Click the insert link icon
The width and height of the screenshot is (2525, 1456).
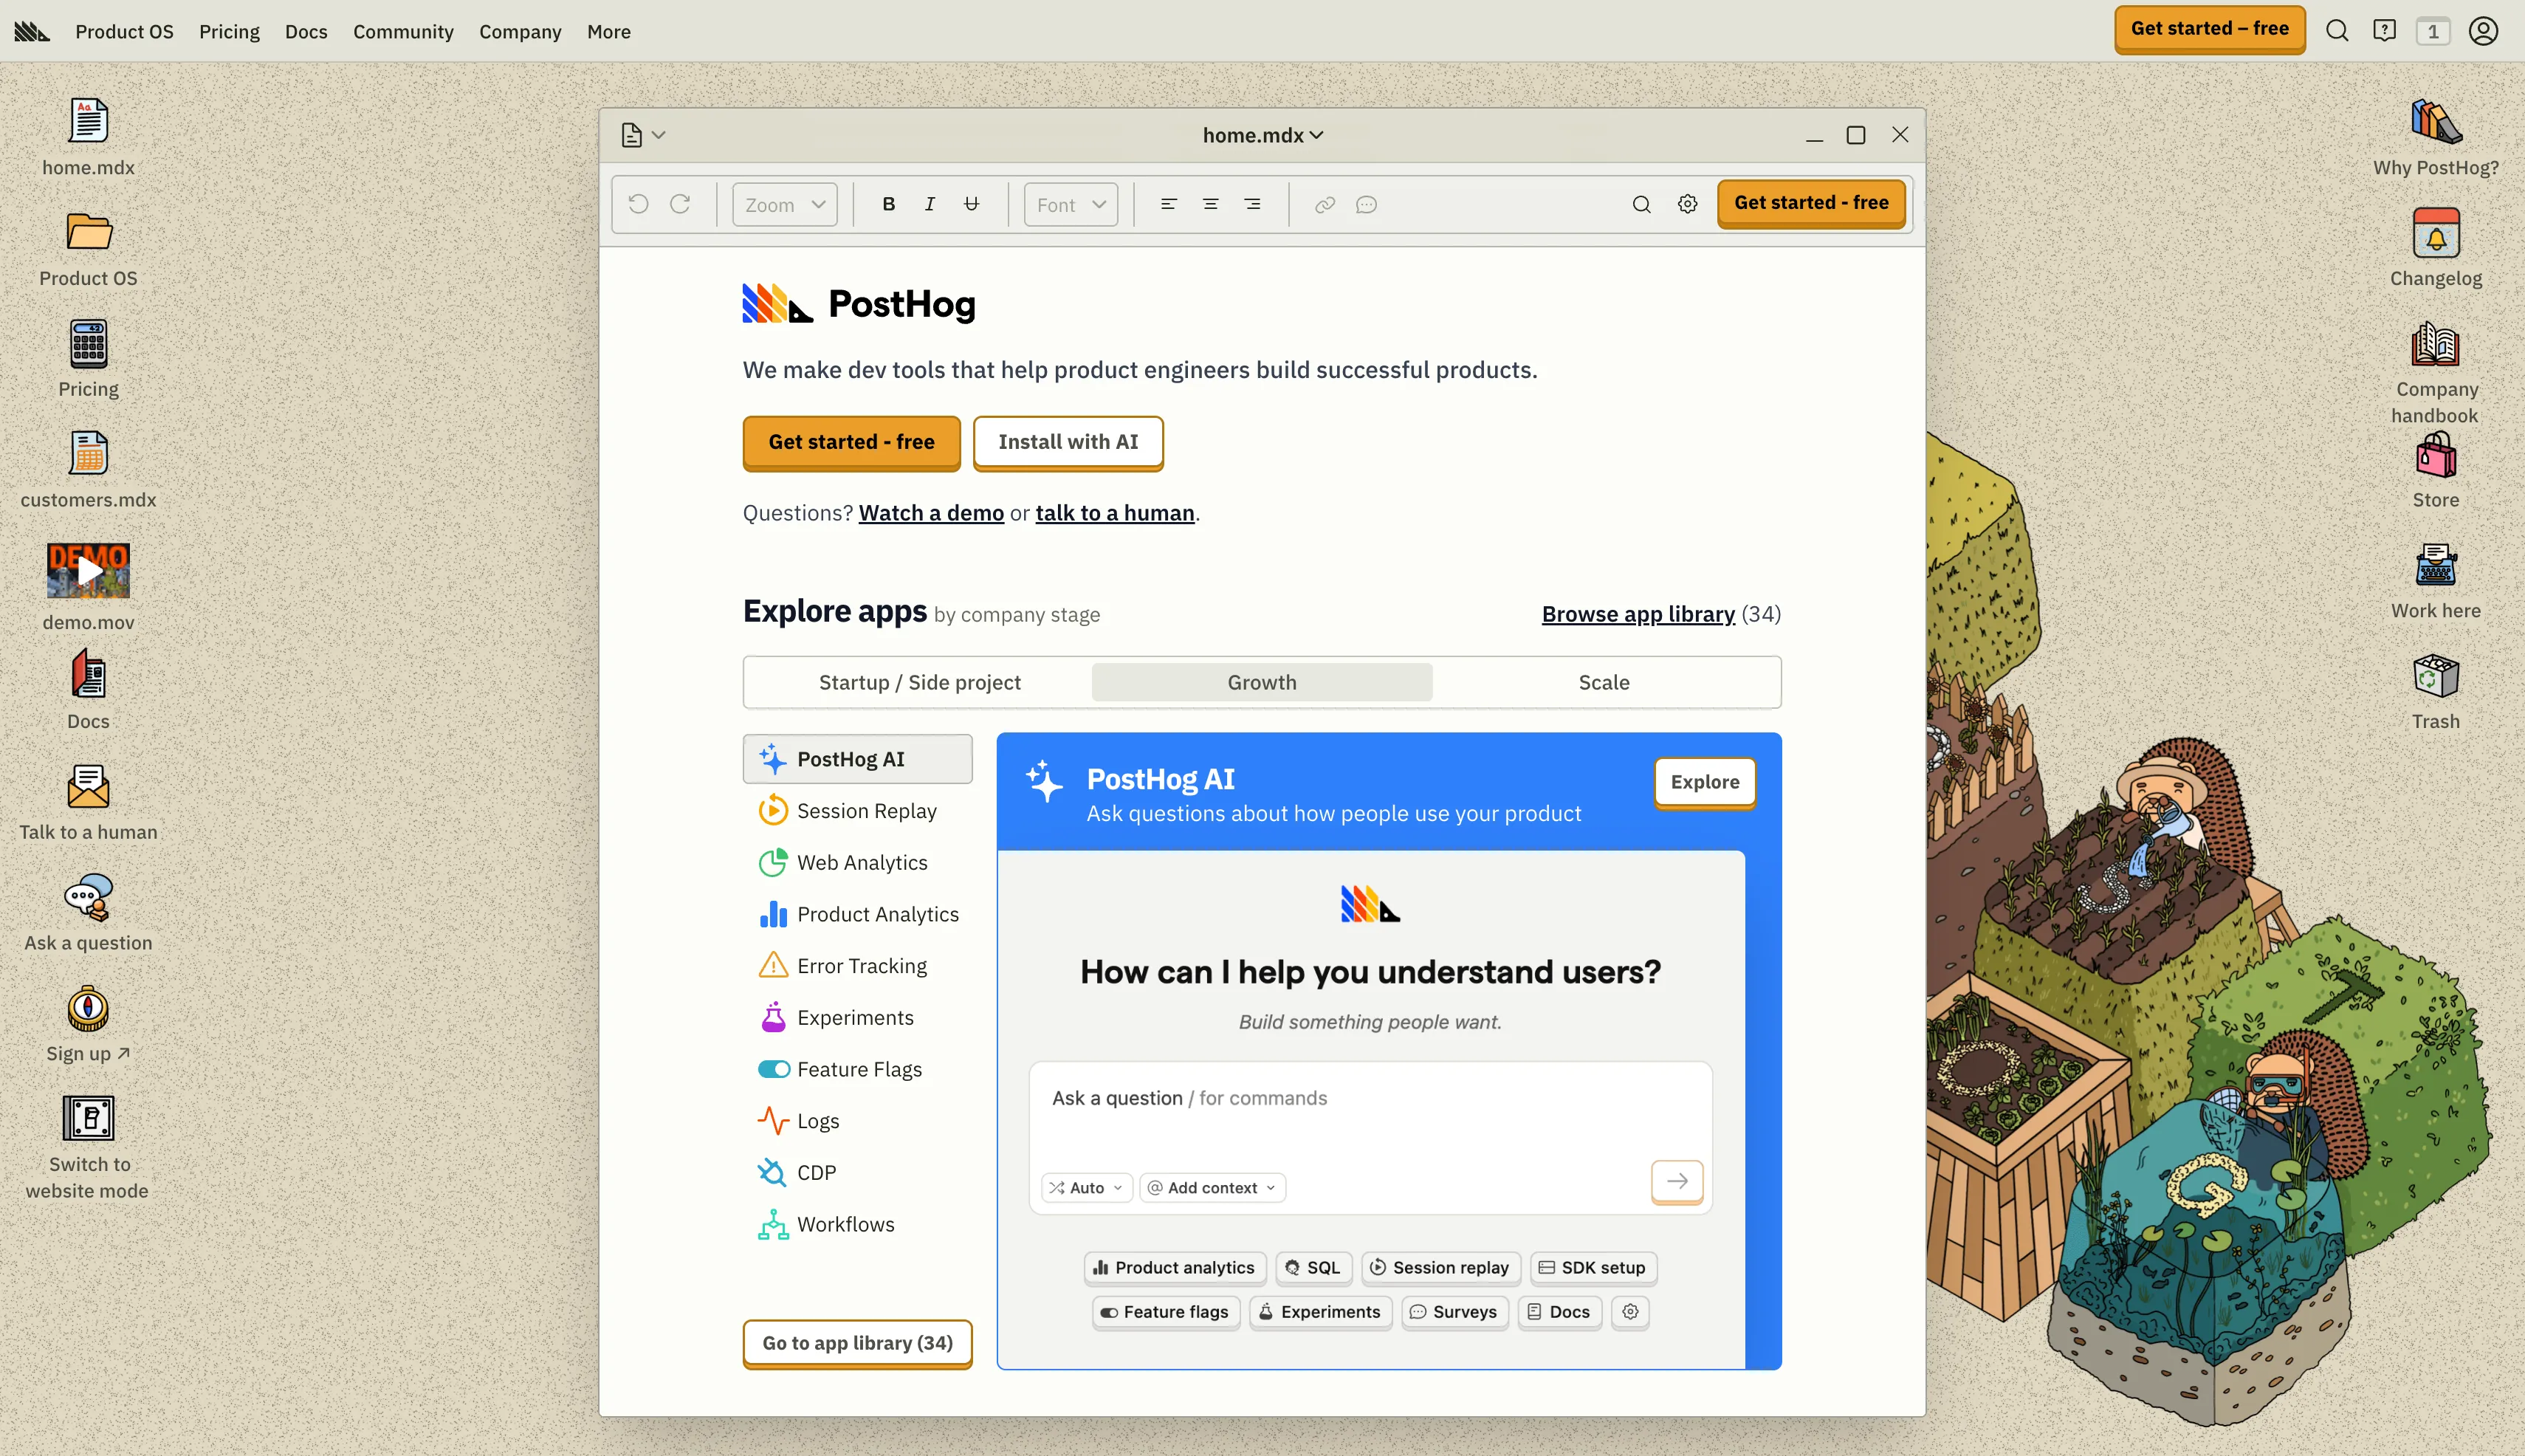(x=1324, y=204)
